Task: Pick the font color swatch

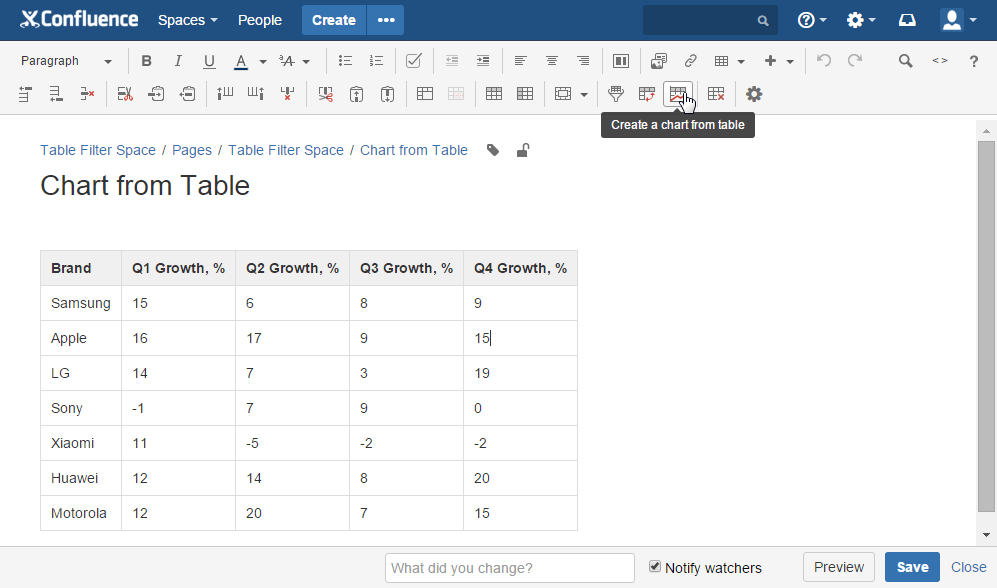Action: [x=240, y=61]
